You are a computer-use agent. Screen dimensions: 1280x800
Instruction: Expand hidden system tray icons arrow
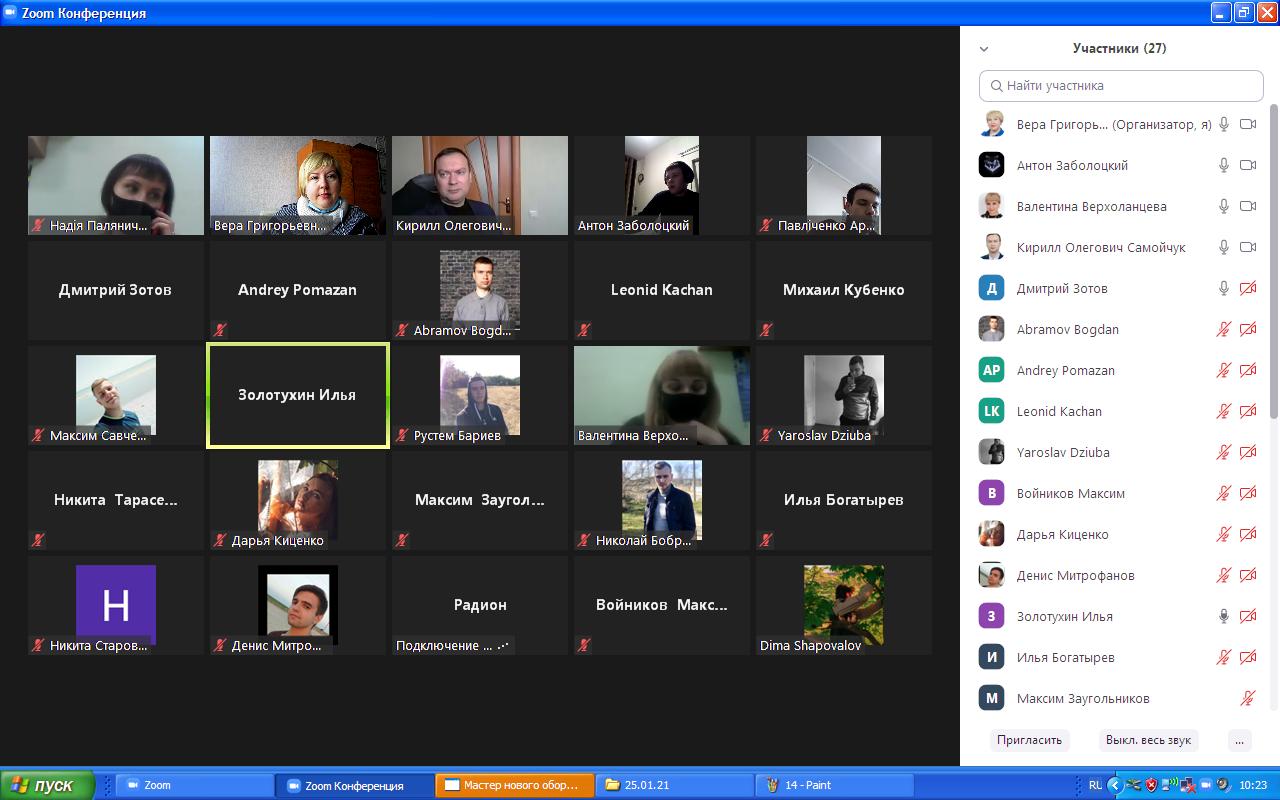pos(1115,785)
